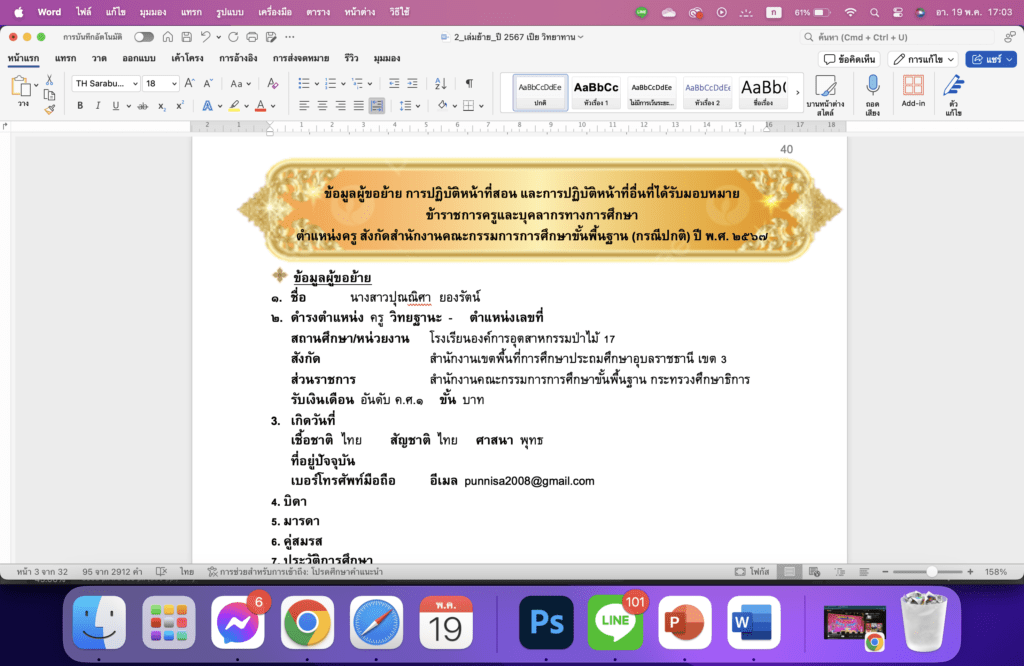Toggle Strikethrough formatting
The height and width of the screenshot is (666, 1024).
click(142, 105)
